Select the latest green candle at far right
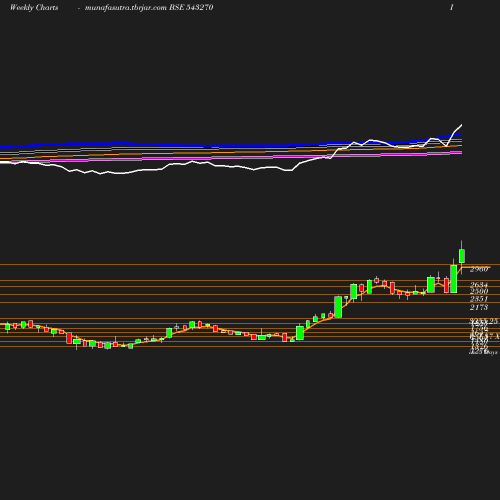 (462, 256)
